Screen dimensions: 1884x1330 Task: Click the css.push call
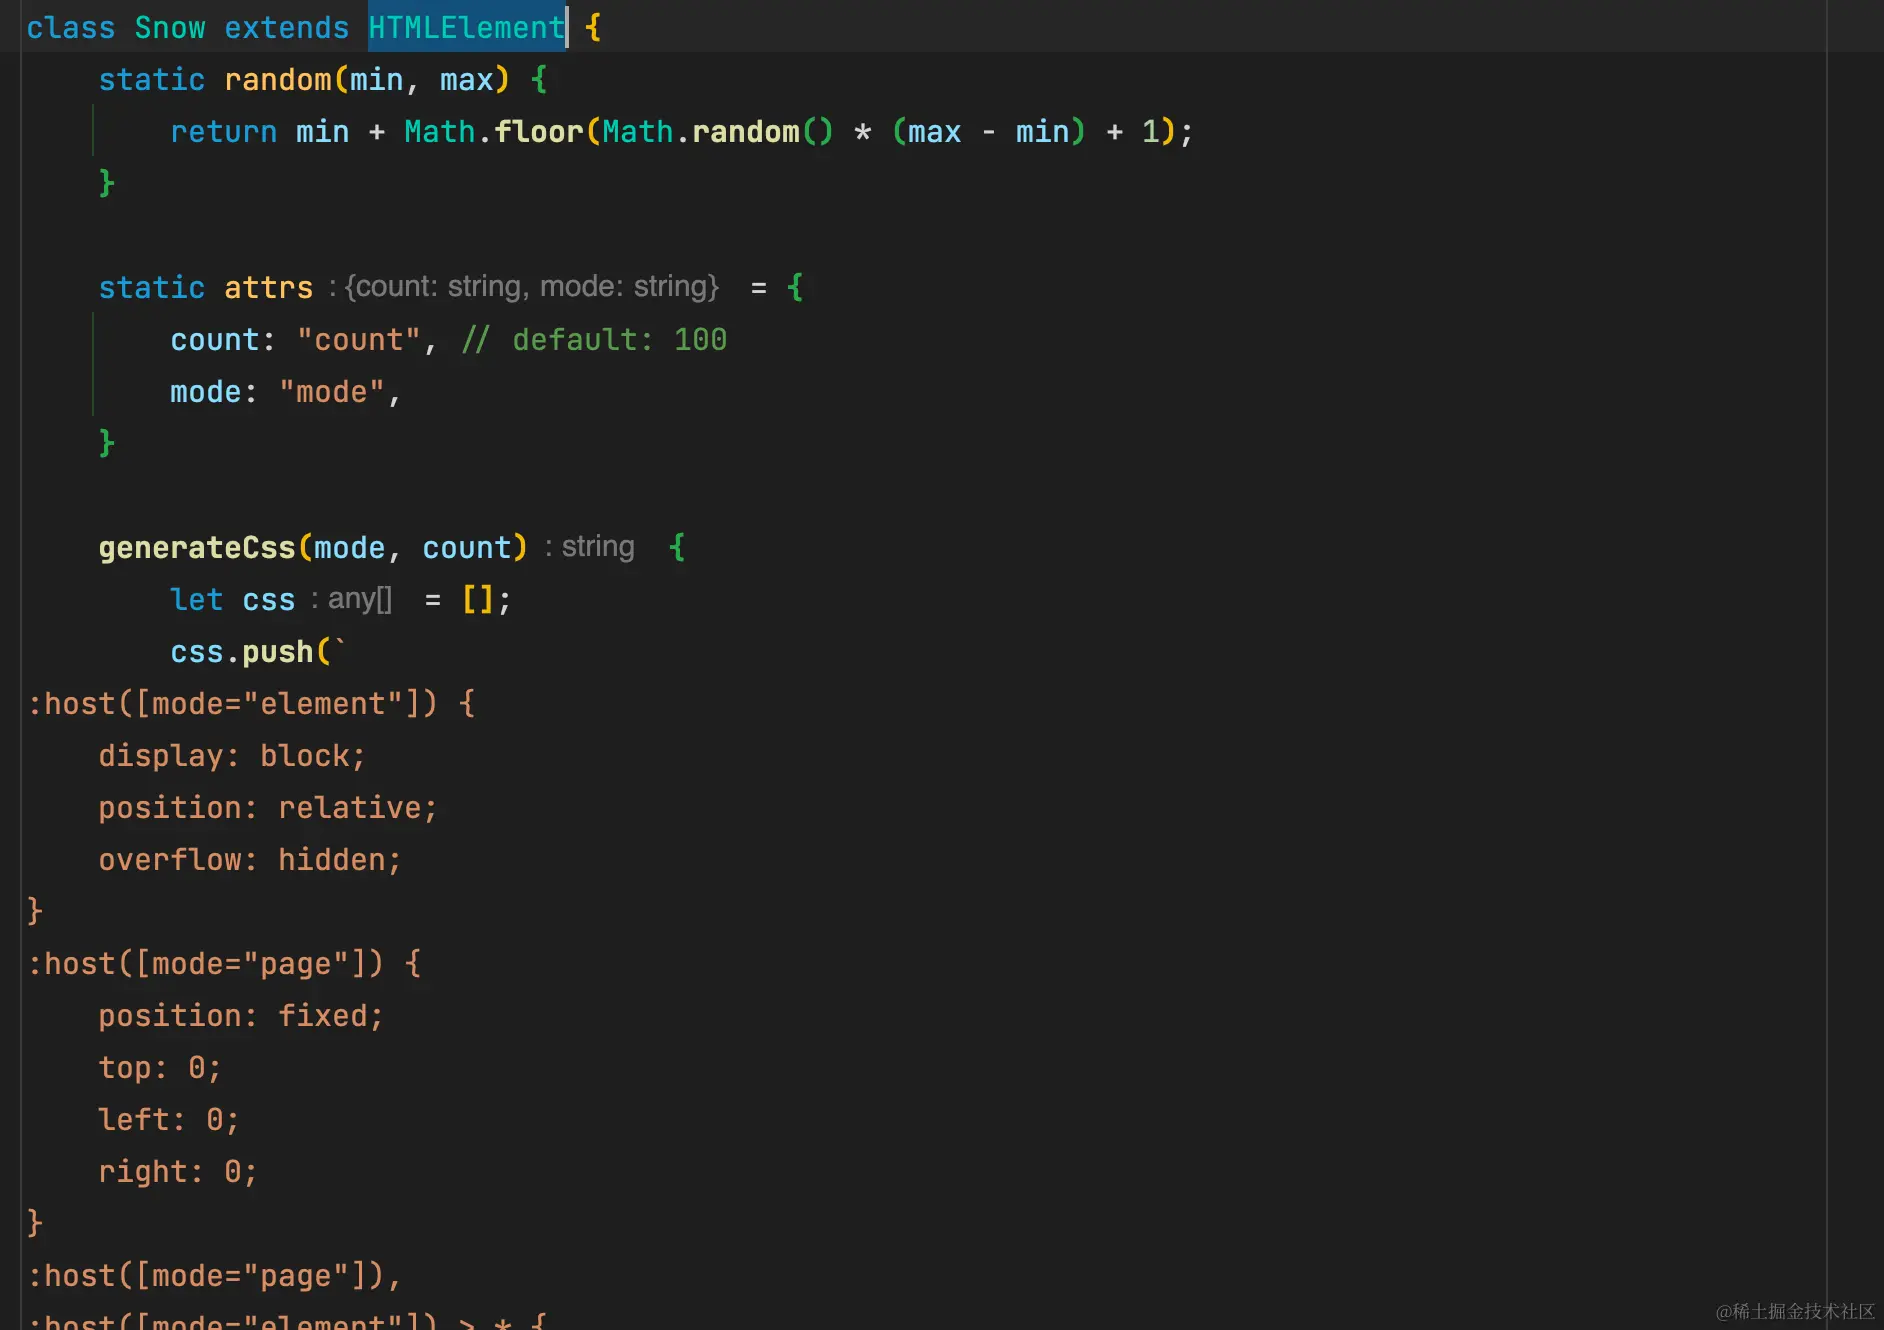242,651
